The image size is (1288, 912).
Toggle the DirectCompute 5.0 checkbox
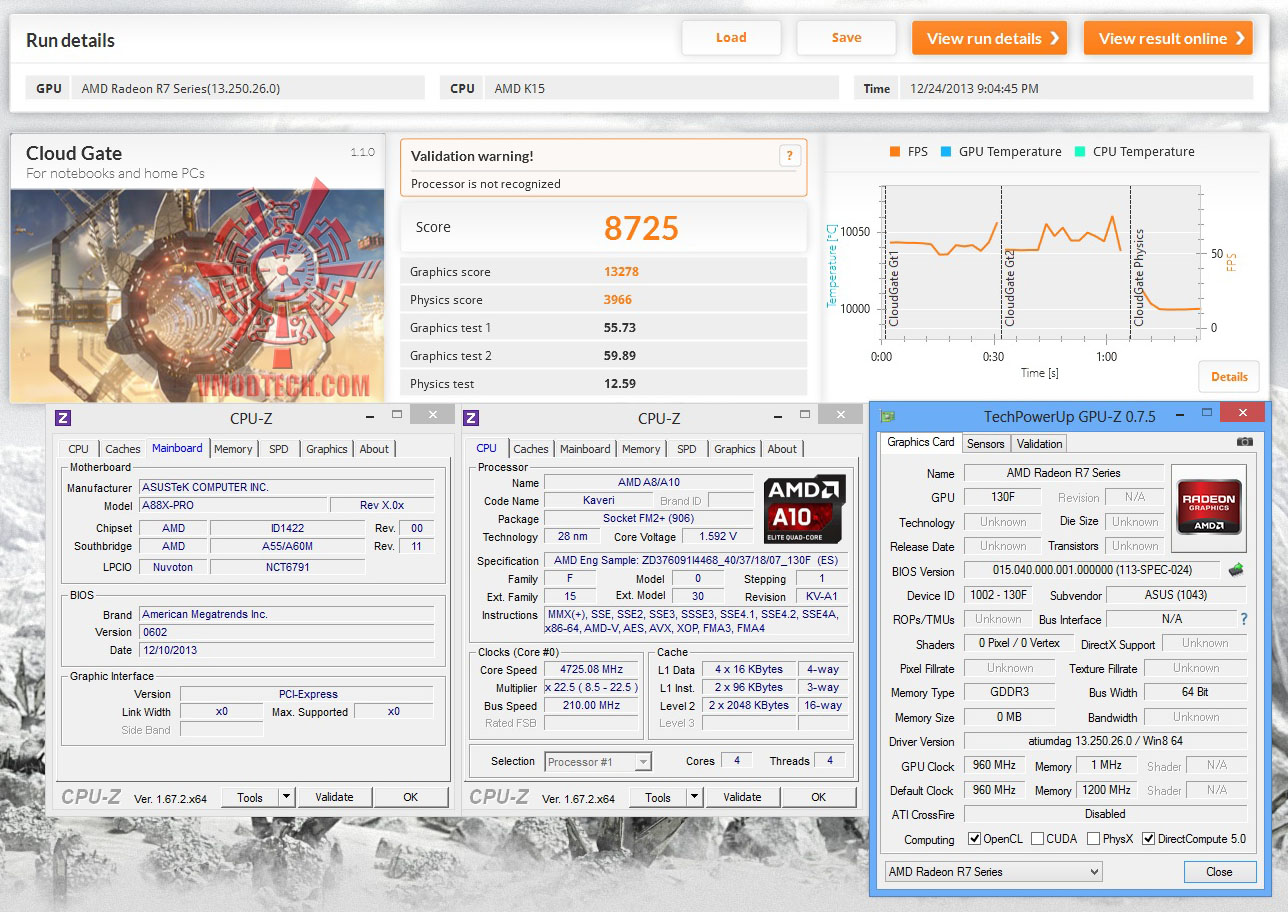1148,839
